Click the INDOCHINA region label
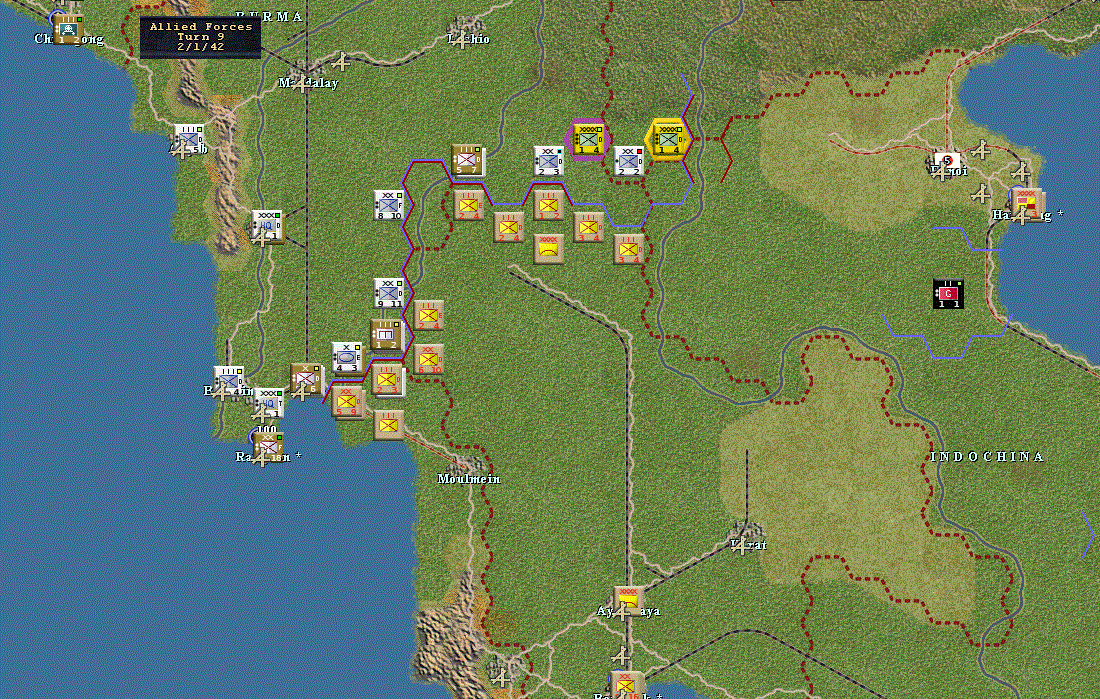This screenshot has width=1100, height=699. pyautogui.click(x=987, y=457)
